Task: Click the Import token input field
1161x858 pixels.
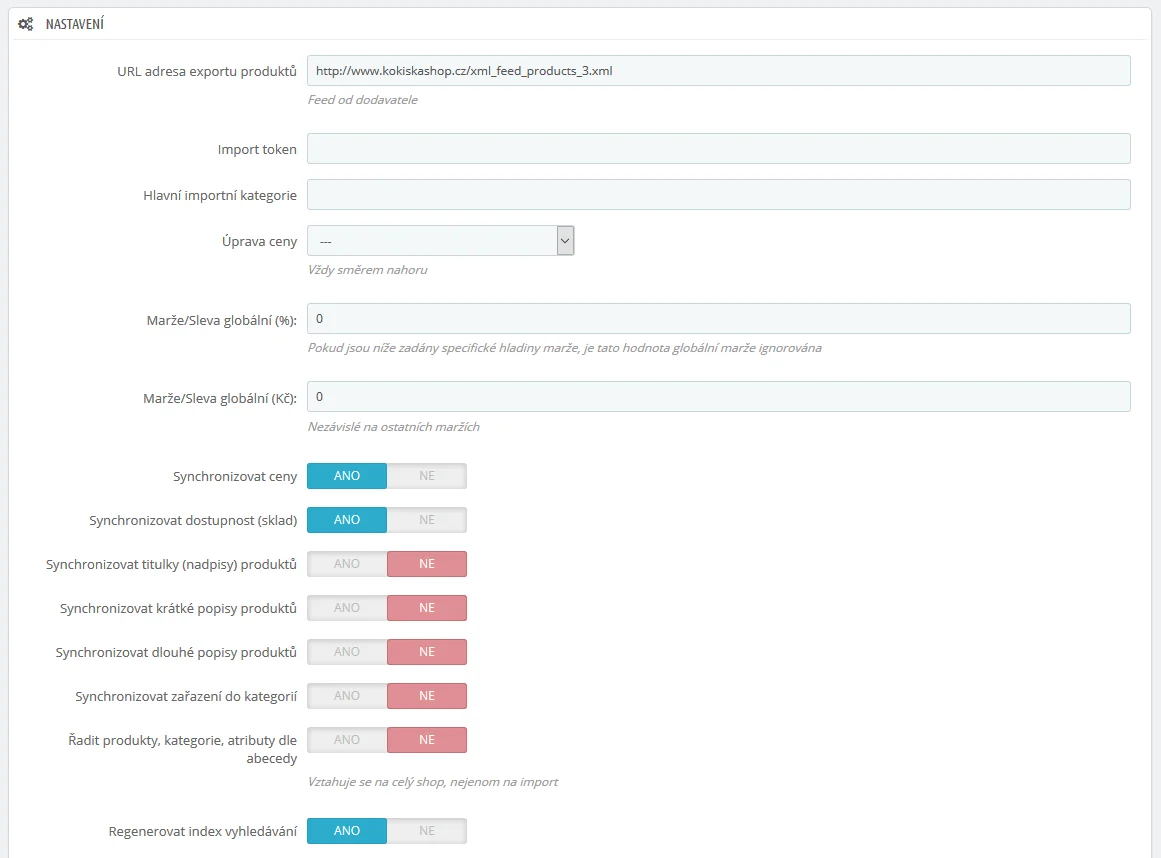Action: [x=718, y=149]
